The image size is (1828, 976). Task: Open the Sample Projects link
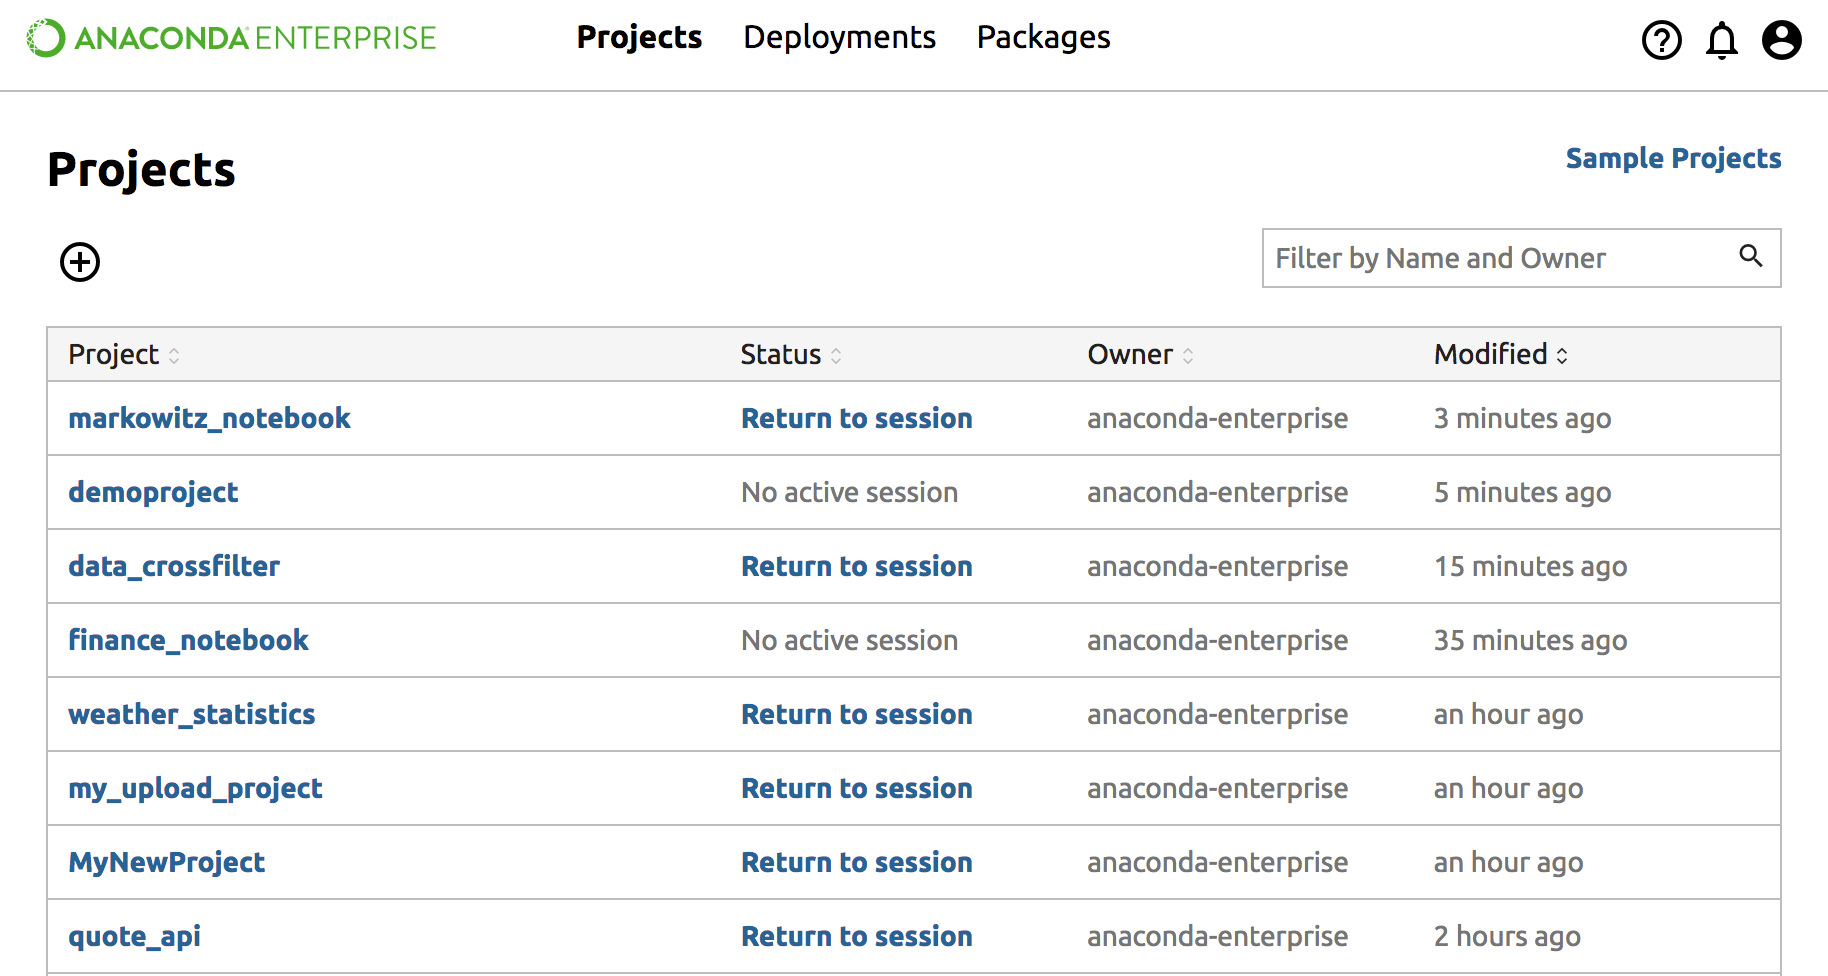click(1673, 158)
